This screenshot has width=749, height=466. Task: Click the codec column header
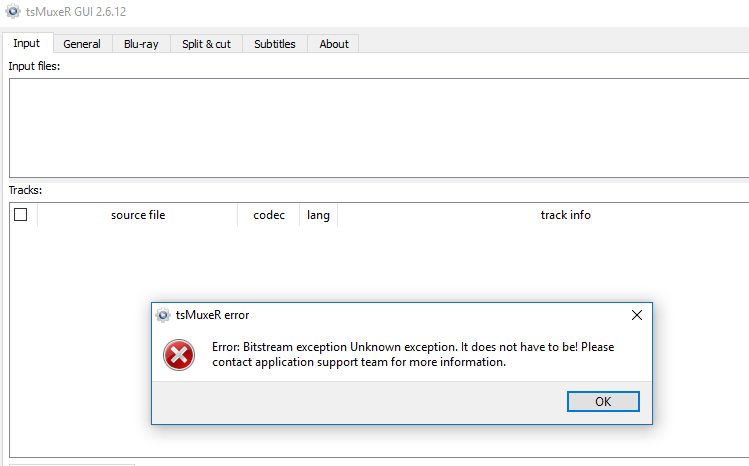[269, 215]
